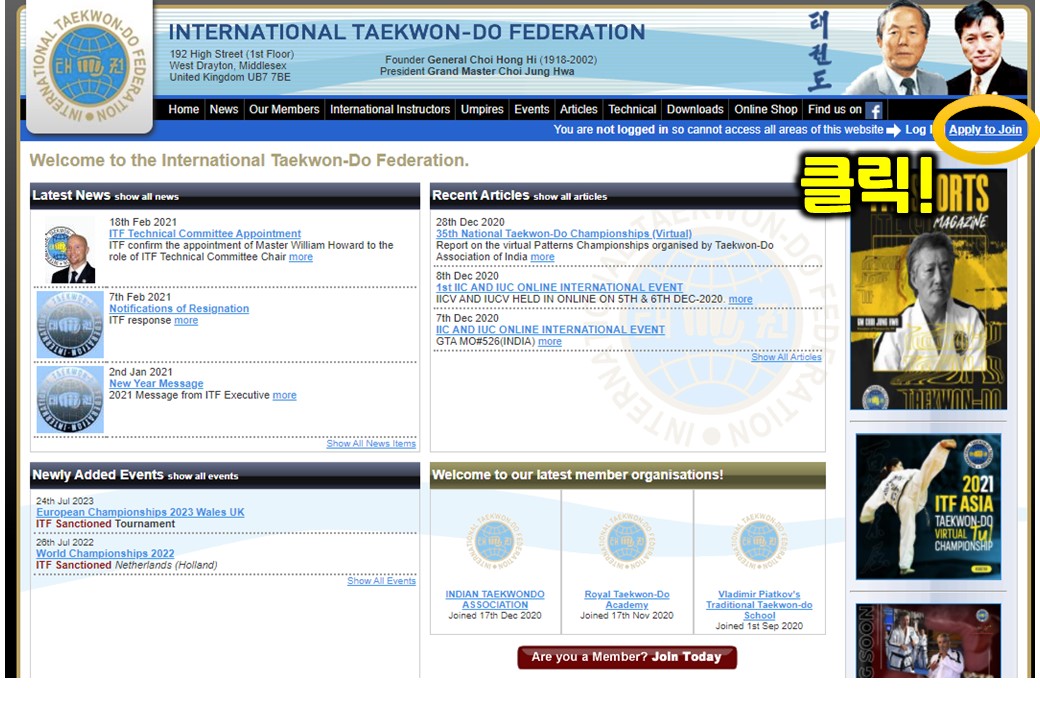1040x720 pixels.
Task: Click the text Joined 1st Sep 2020
Action: (x=759, y=626)
